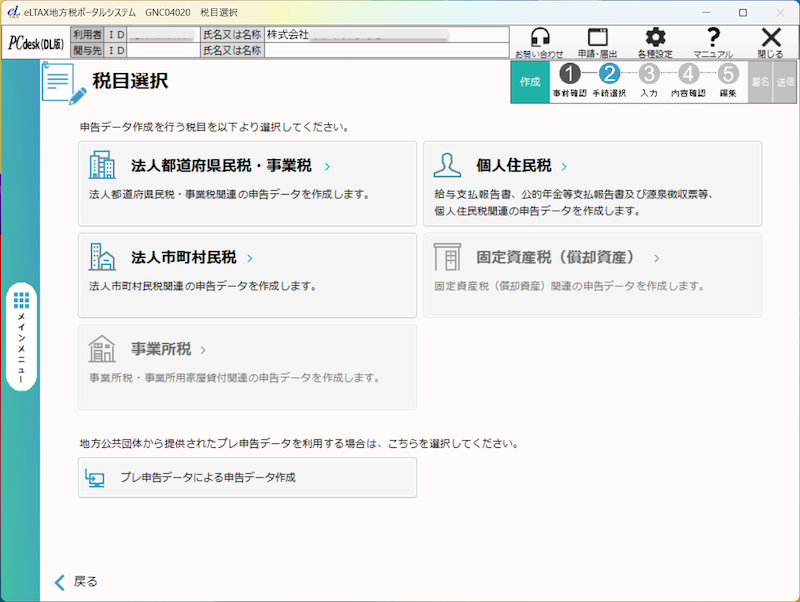Click text 地方公共団体から提供されたプレ申告データを利用する場合は
Image resolution: width=800 pixels, height=602 pixels.
[228, 444]
